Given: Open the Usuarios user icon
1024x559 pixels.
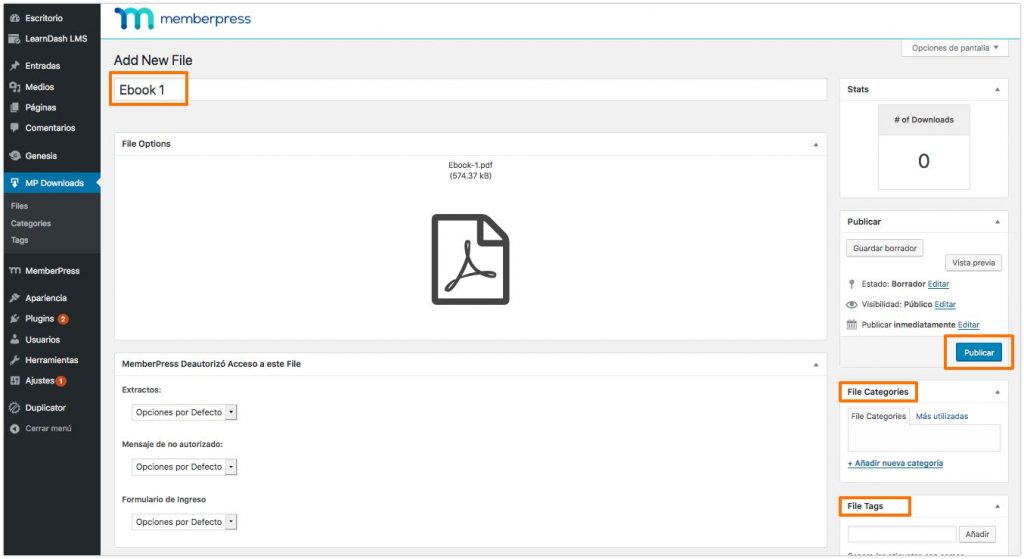Looking at the screenshot, I should coord(14,340).
